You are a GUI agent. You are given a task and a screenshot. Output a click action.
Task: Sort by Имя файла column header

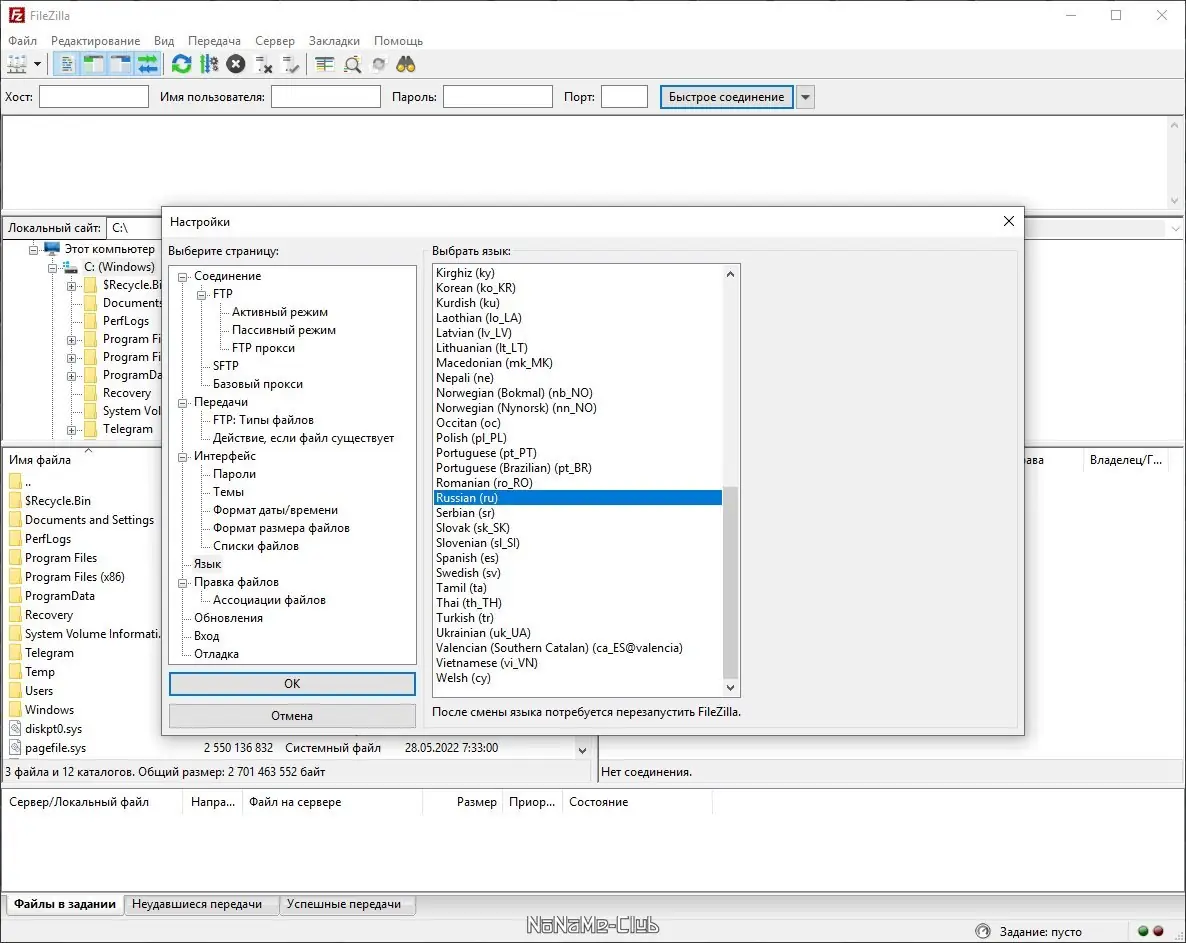40,460
